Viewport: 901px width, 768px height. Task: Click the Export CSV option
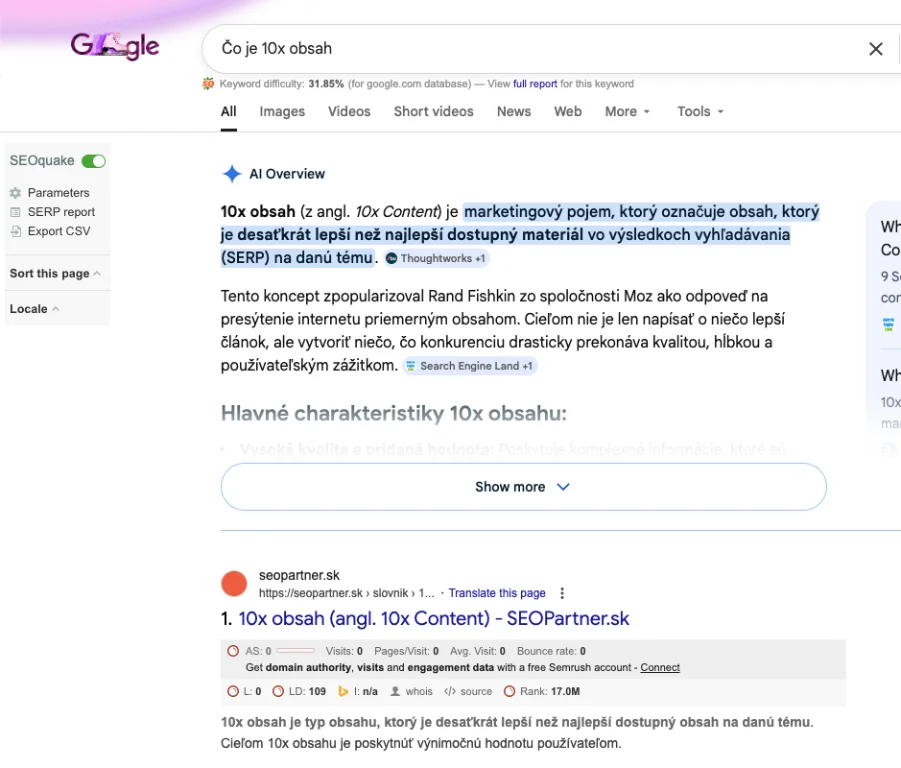[58, 231]
